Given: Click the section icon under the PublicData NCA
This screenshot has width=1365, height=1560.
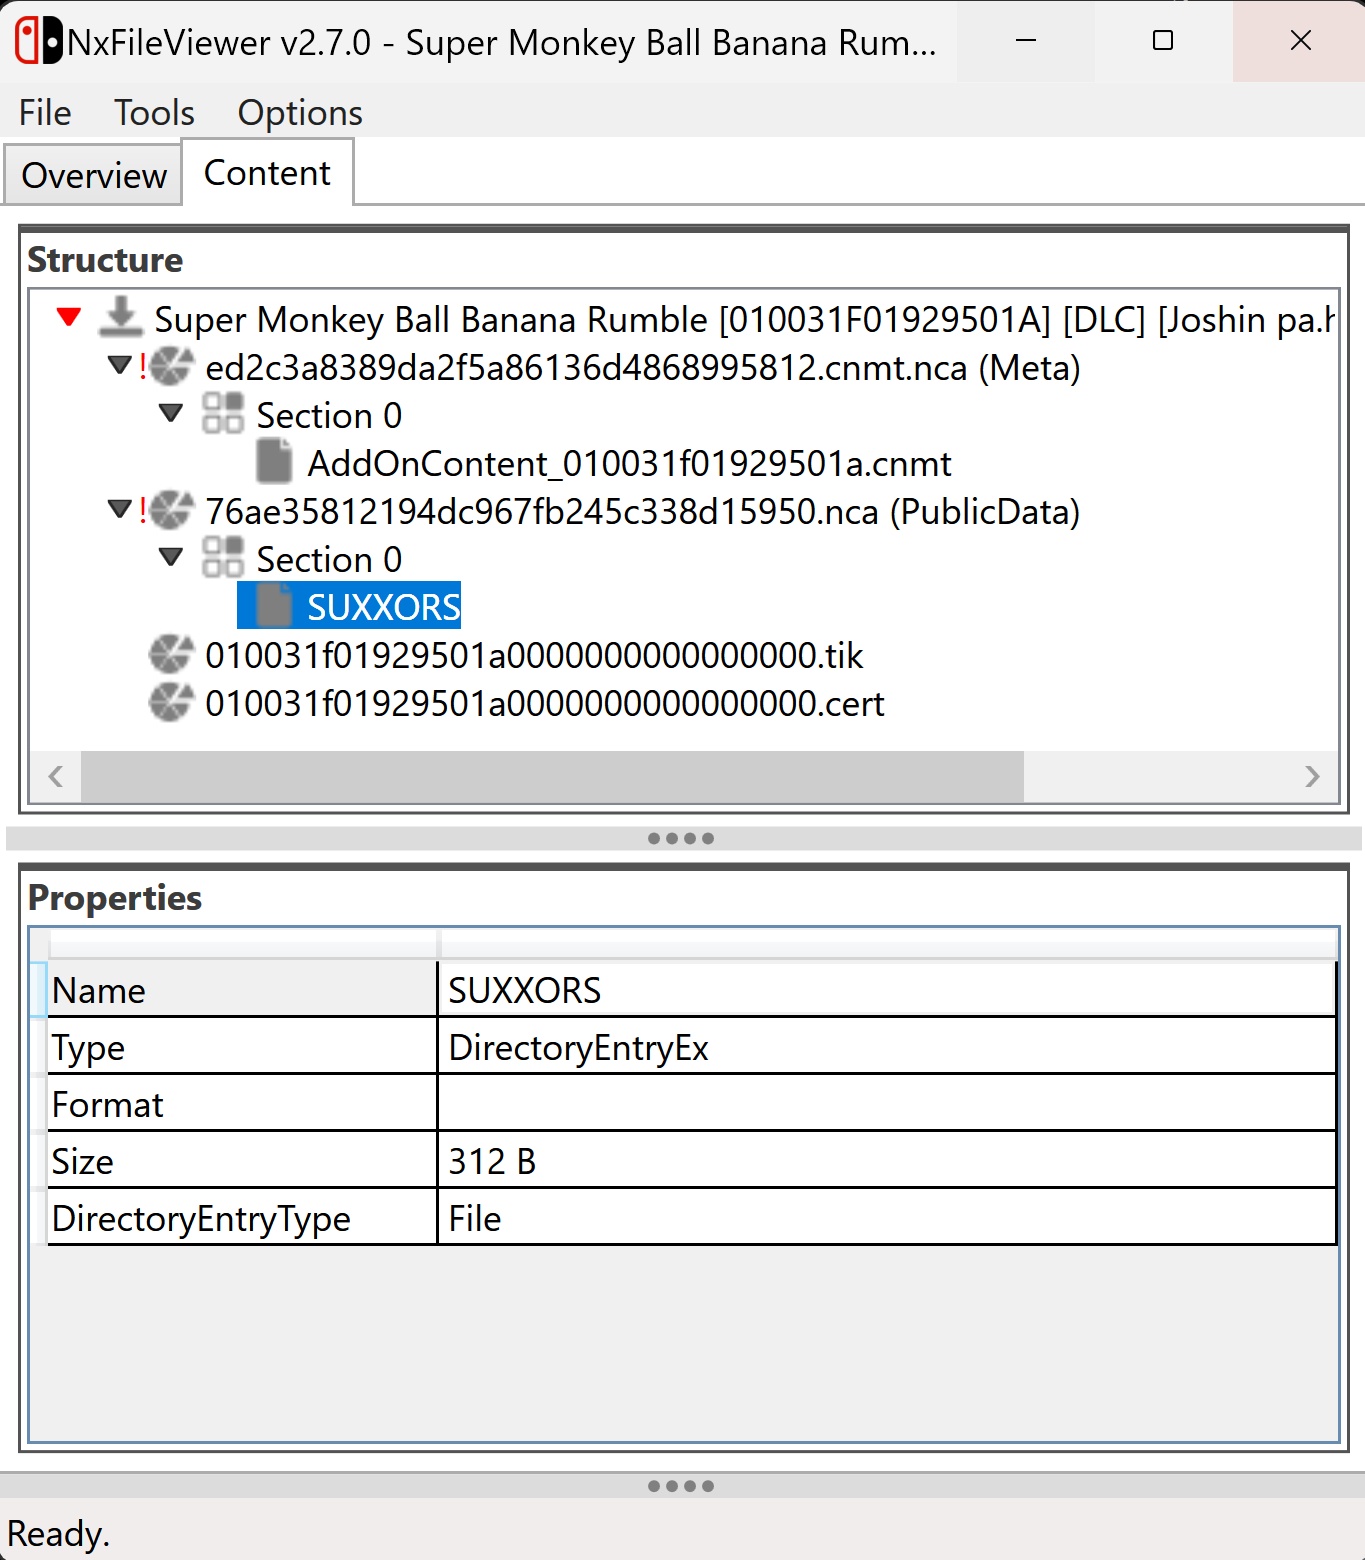Looking at the screenshot, I should tap(223, 558).
